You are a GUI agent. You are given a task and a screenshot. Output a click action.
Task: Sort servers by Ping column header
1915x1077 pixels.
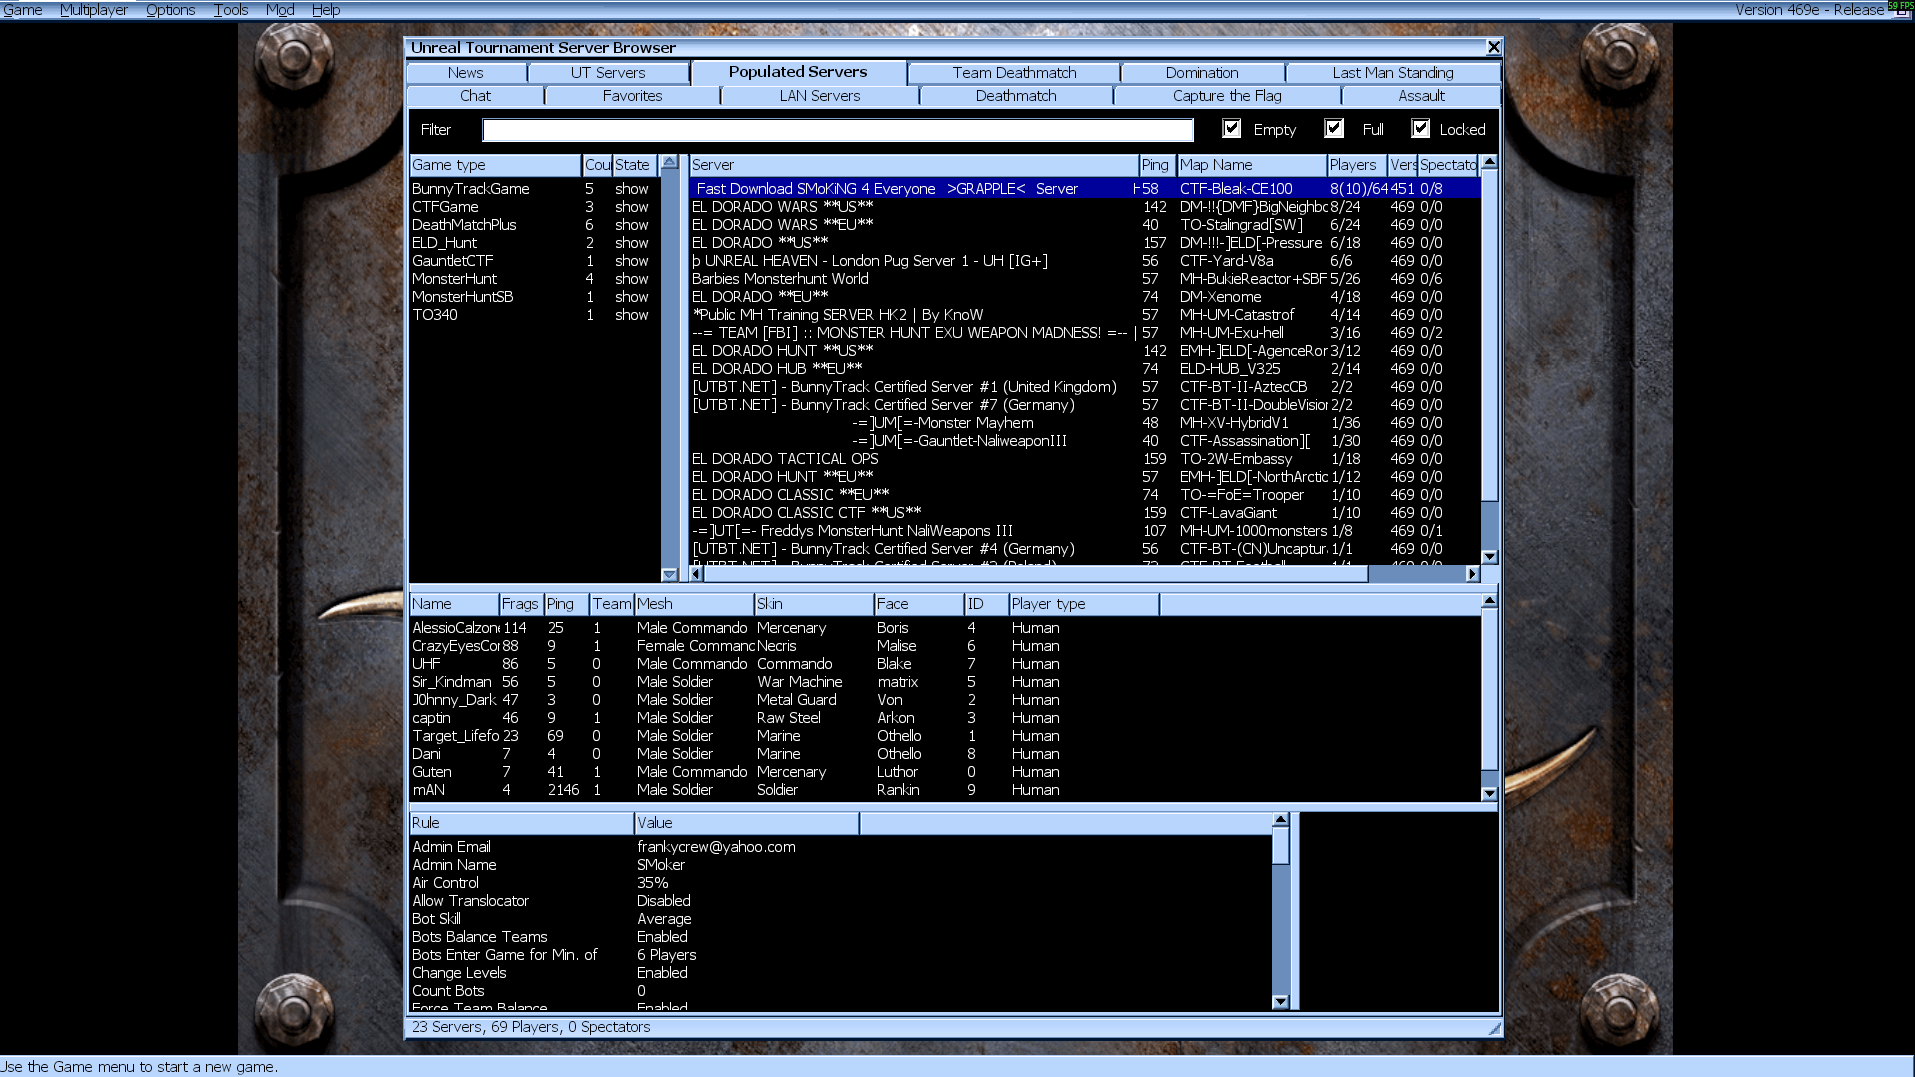point(1158,165)
